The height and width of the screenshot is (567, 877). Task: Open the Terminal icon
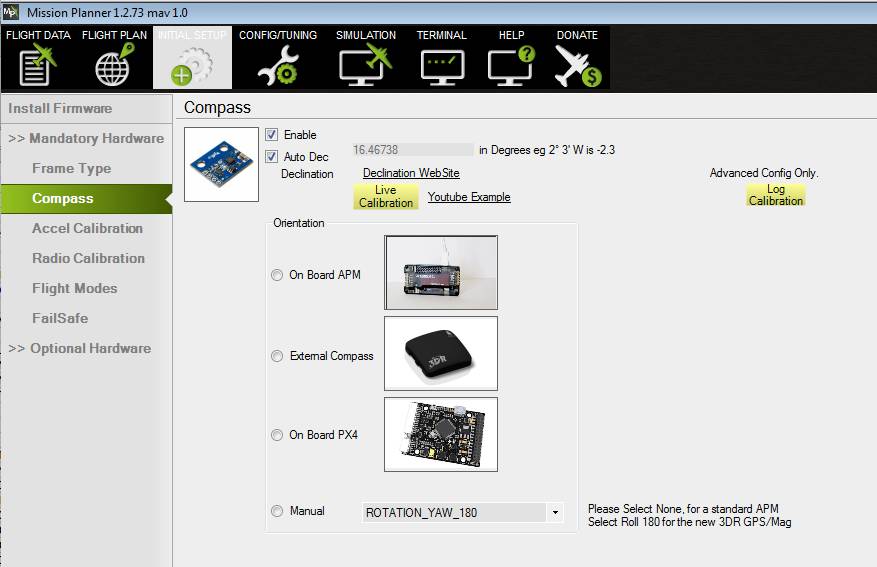click(441, 65)
